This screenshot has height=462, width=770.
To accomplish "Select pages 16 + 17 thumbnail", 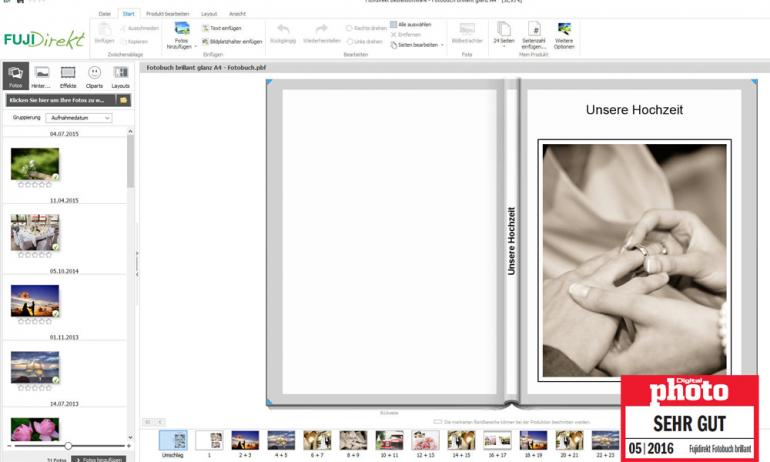I will [497, 440].
